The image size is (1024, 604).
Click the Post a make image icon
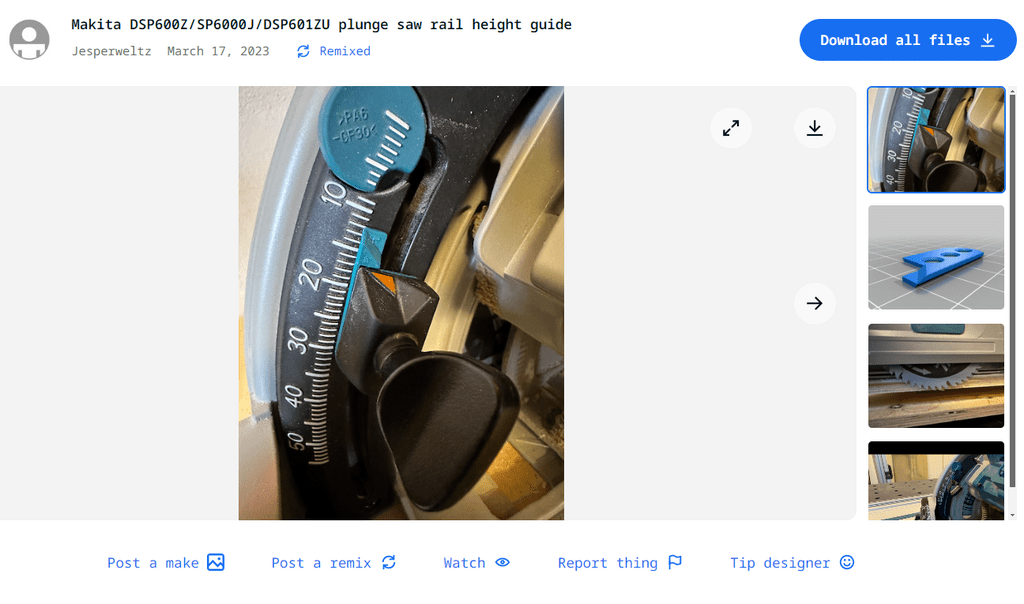[x=216, y=562]
